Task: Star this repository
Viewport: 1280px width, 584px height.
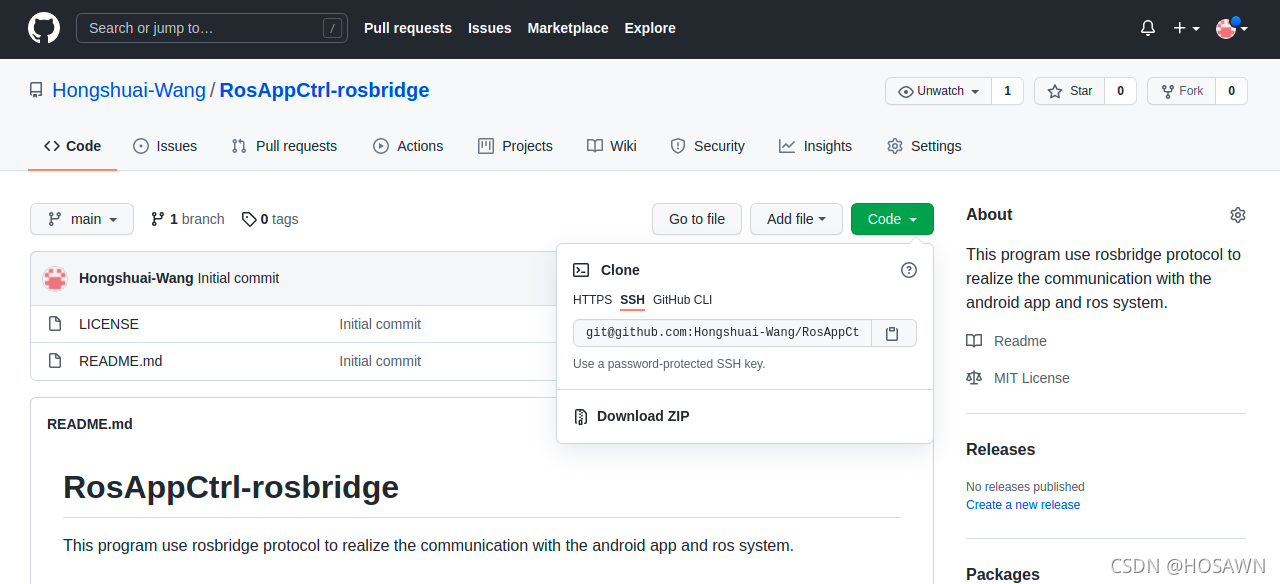Action: [1069, 91]
